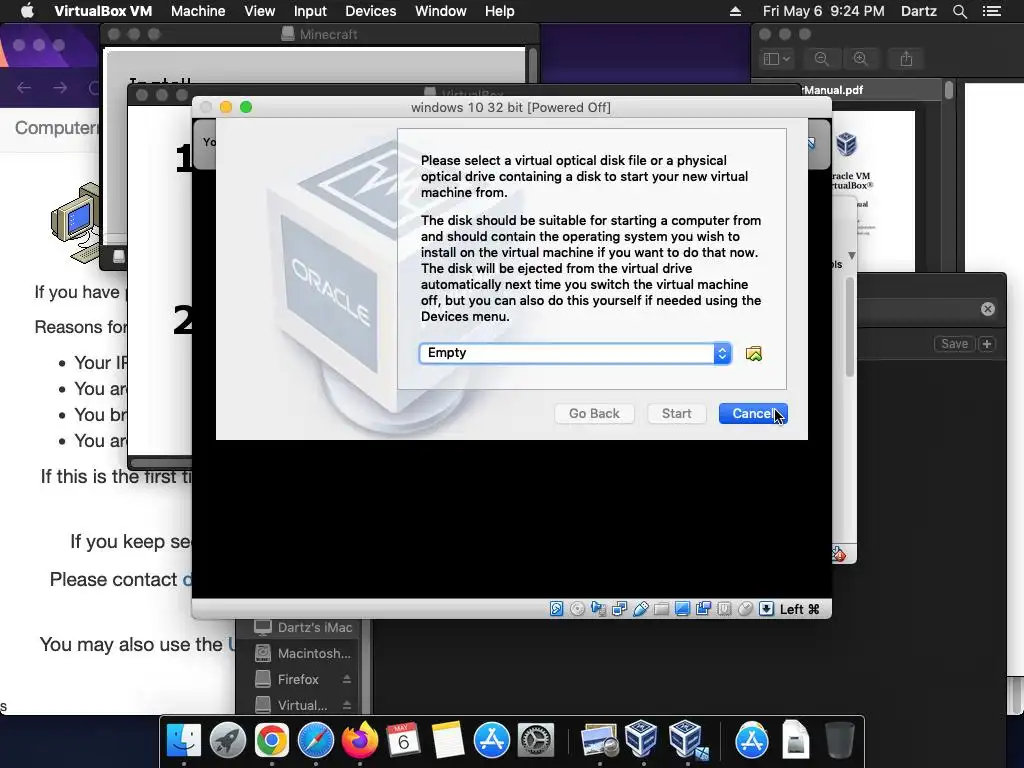Open Notification Center list icon
This screenshot has width=1024, height=768.
click(991, 11)
